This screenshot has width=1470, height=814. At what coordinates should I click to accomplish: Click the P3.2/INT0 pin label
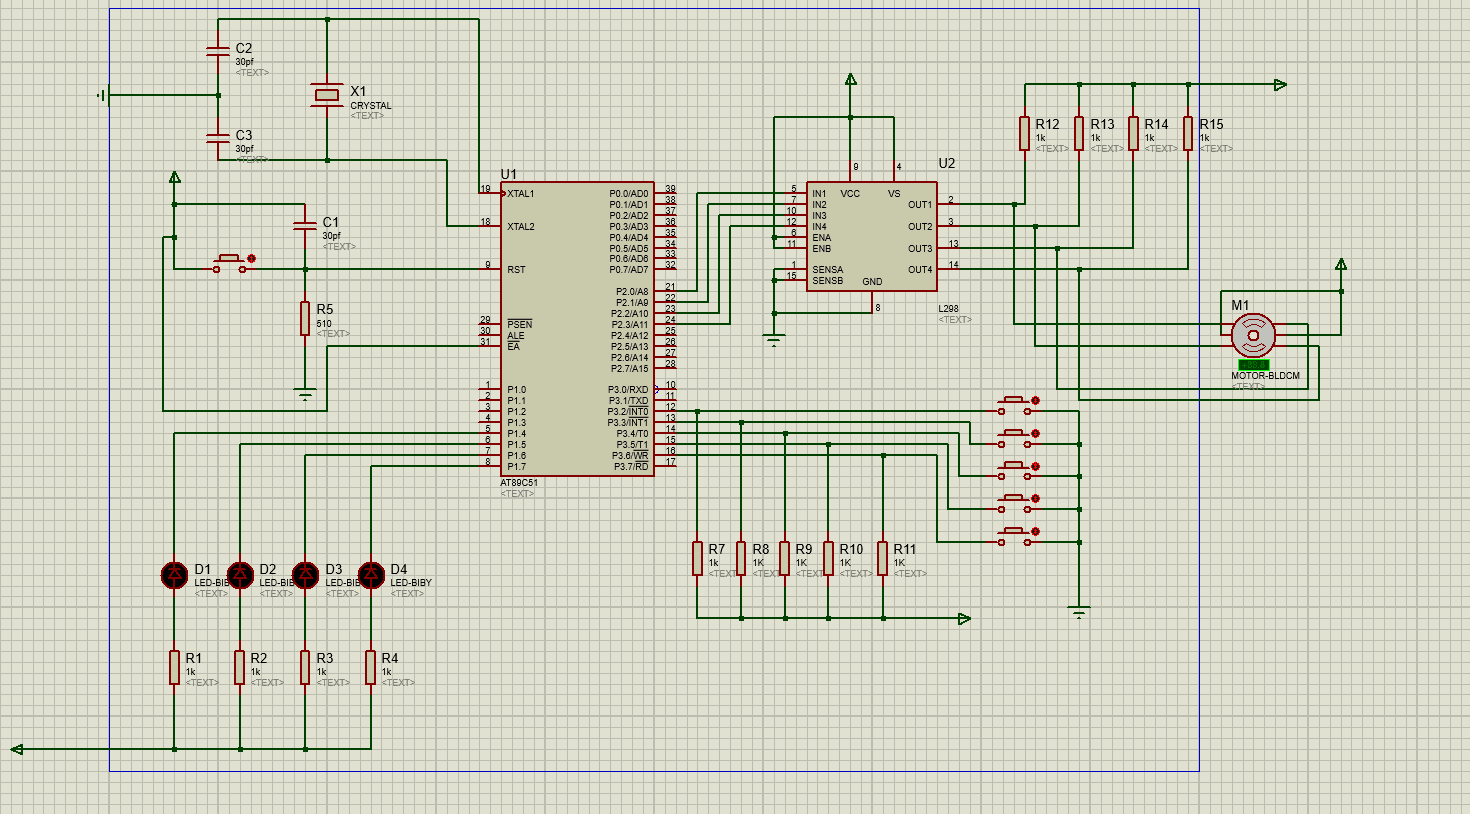tap(627, 412)
